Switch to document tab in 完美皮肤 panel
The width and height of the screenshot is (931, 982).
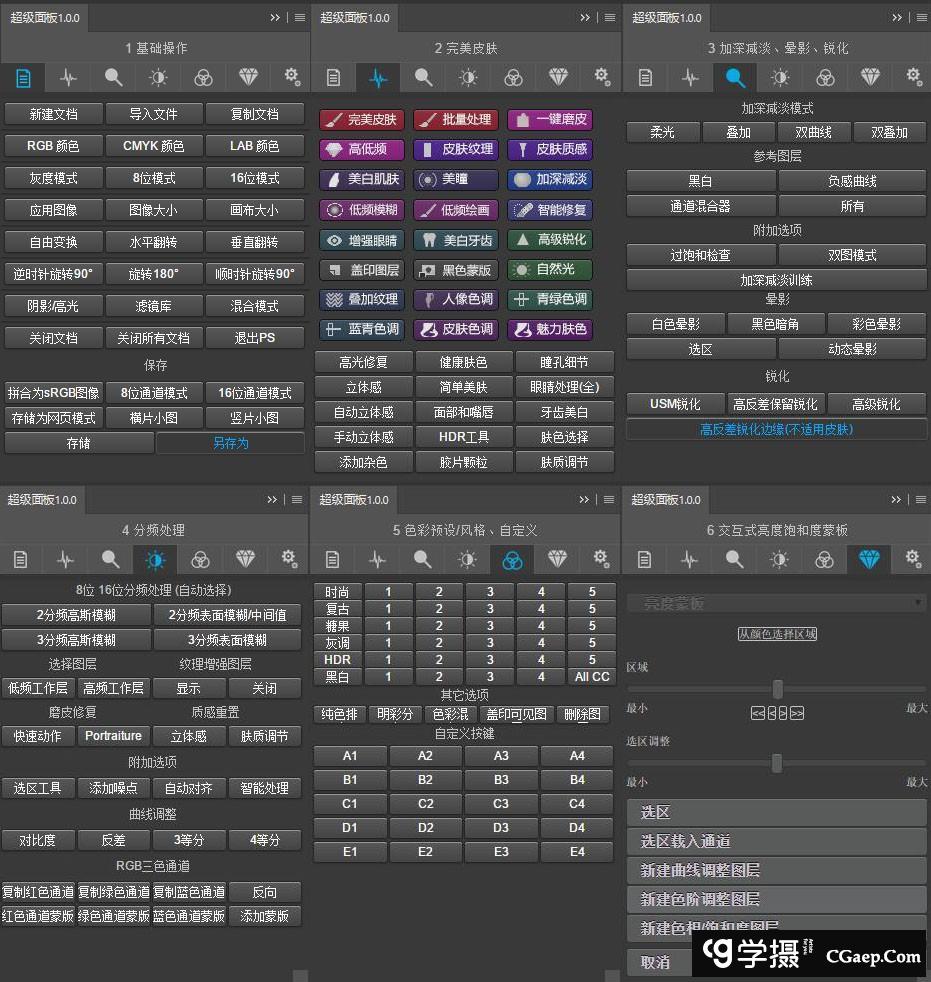tap(334, 77)
